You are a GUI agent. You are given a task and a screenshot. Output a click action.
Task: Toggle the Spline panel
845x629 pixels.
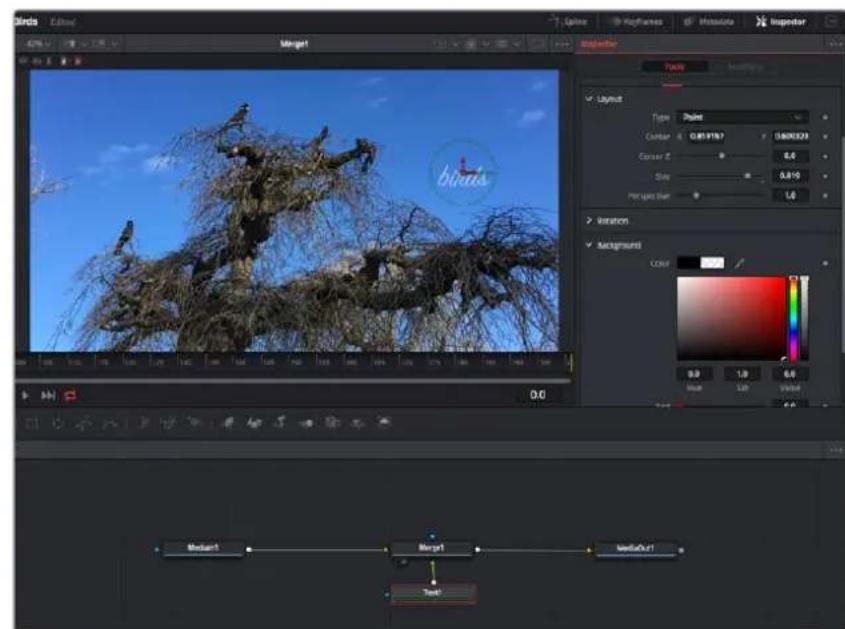click(x=568, y=22)
